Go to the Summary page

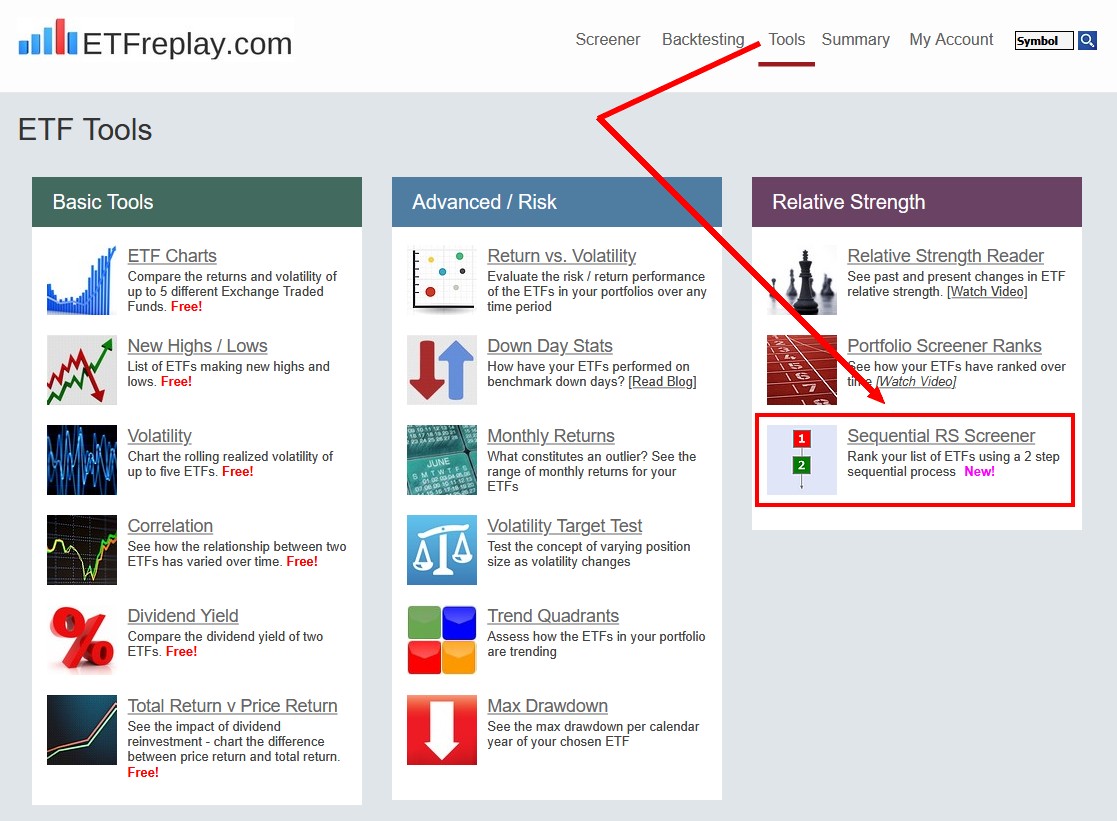click(856, 39)
